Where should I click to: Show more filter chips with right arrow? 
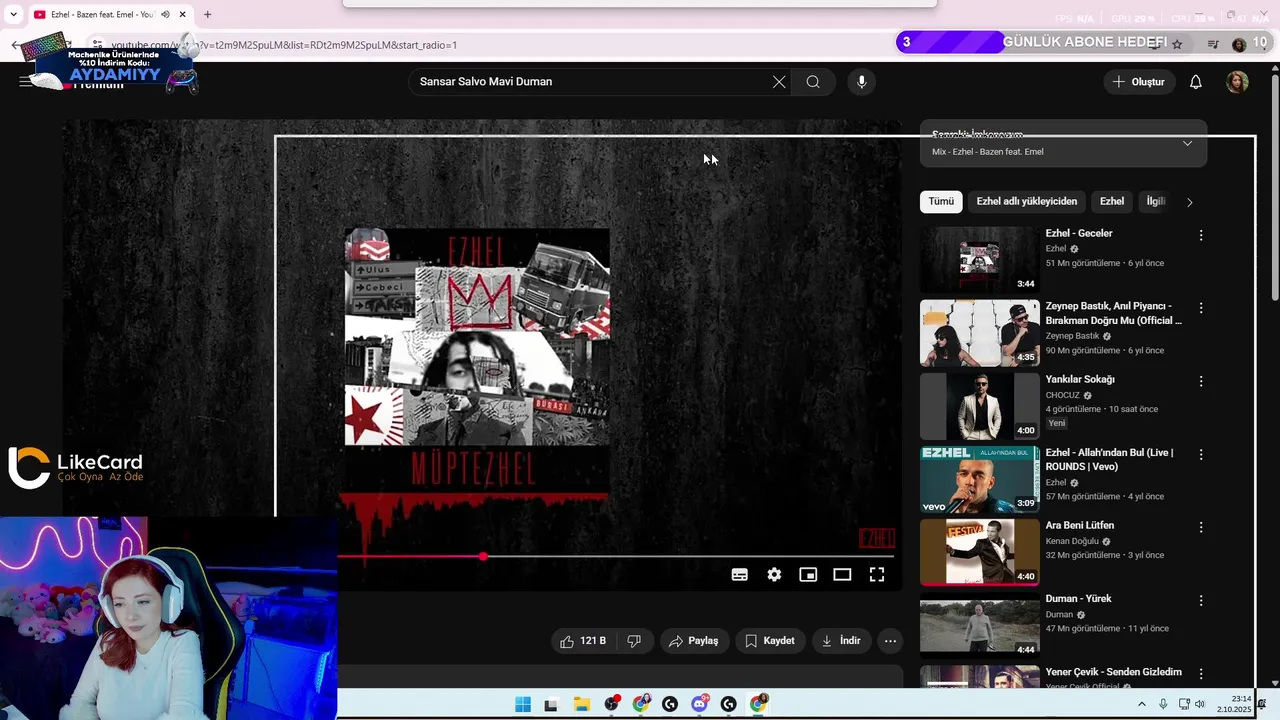(1189, 202)
